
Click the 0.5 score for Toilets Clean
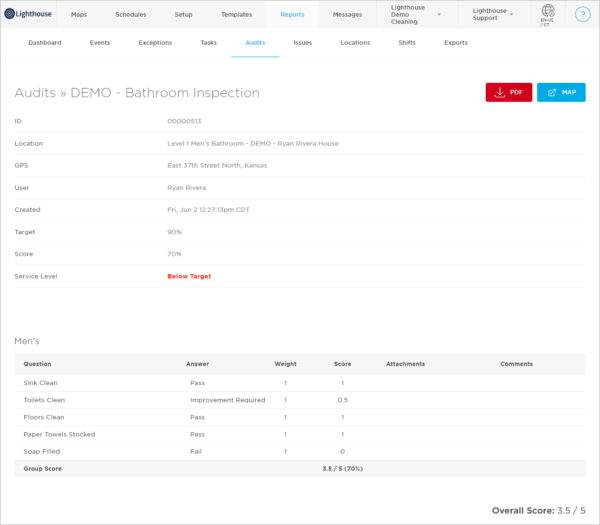click(342, 400)
